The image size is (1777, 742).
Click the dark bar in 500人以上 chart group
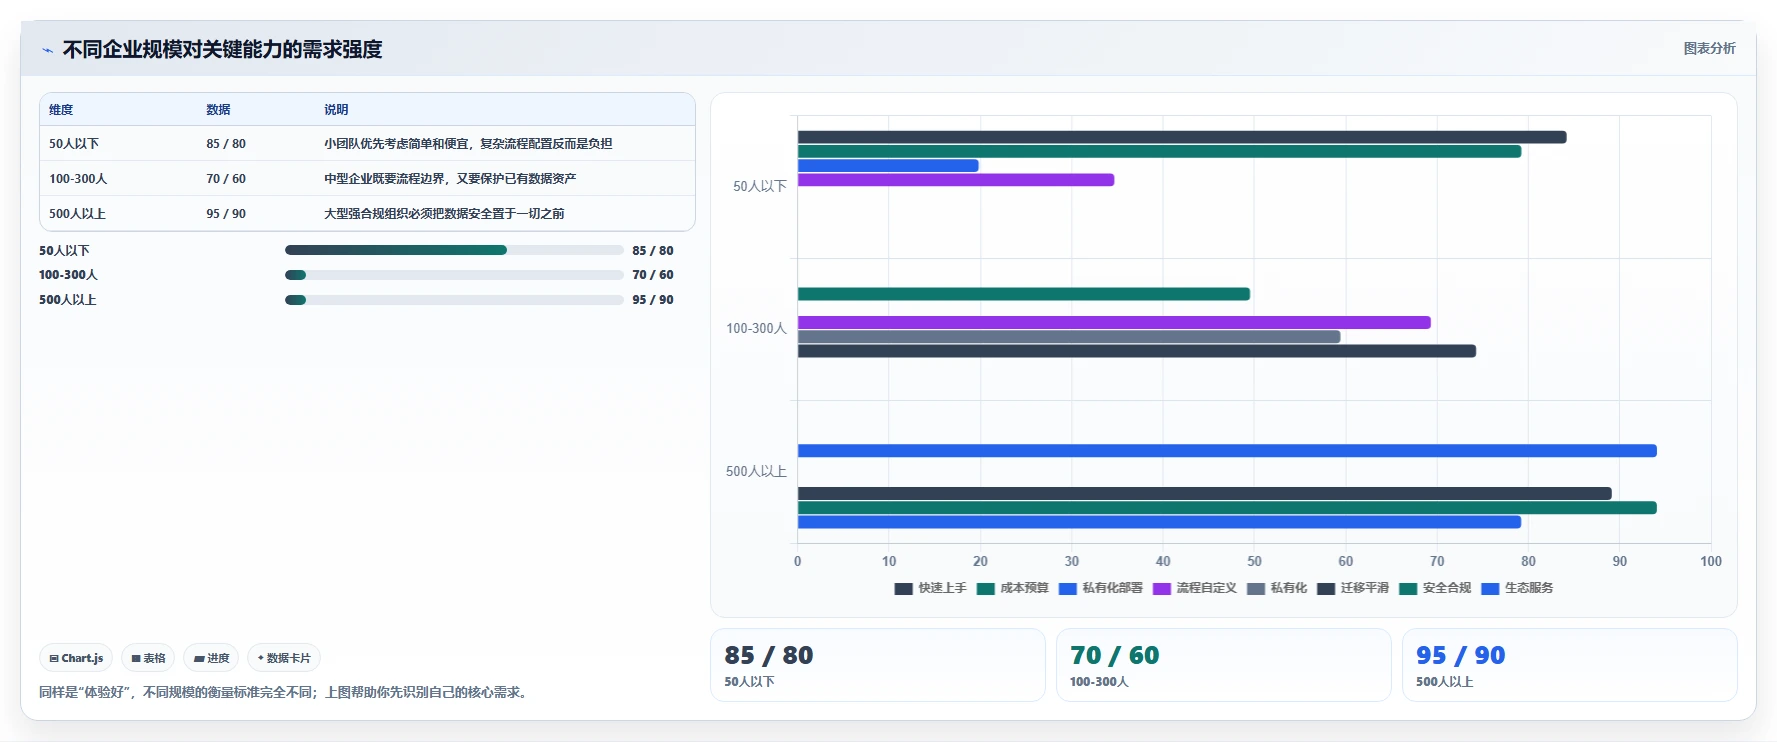pos(1205,494)
